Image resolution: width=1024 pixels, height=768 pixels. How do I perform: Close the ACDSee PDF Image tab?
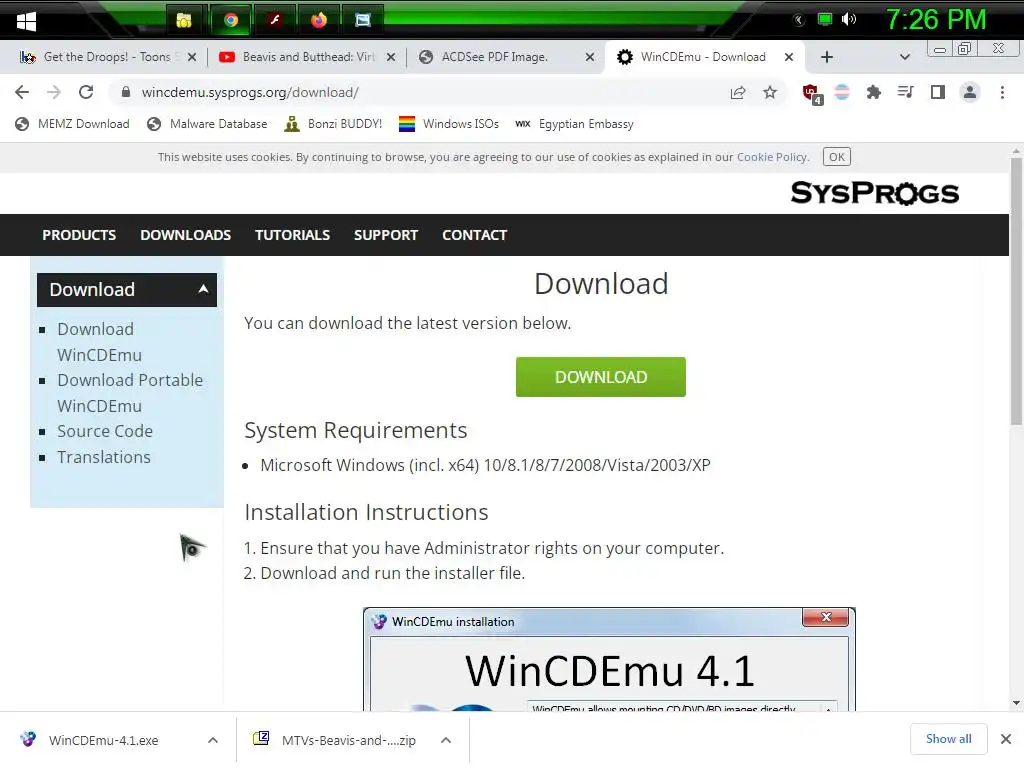click(590, 57)
